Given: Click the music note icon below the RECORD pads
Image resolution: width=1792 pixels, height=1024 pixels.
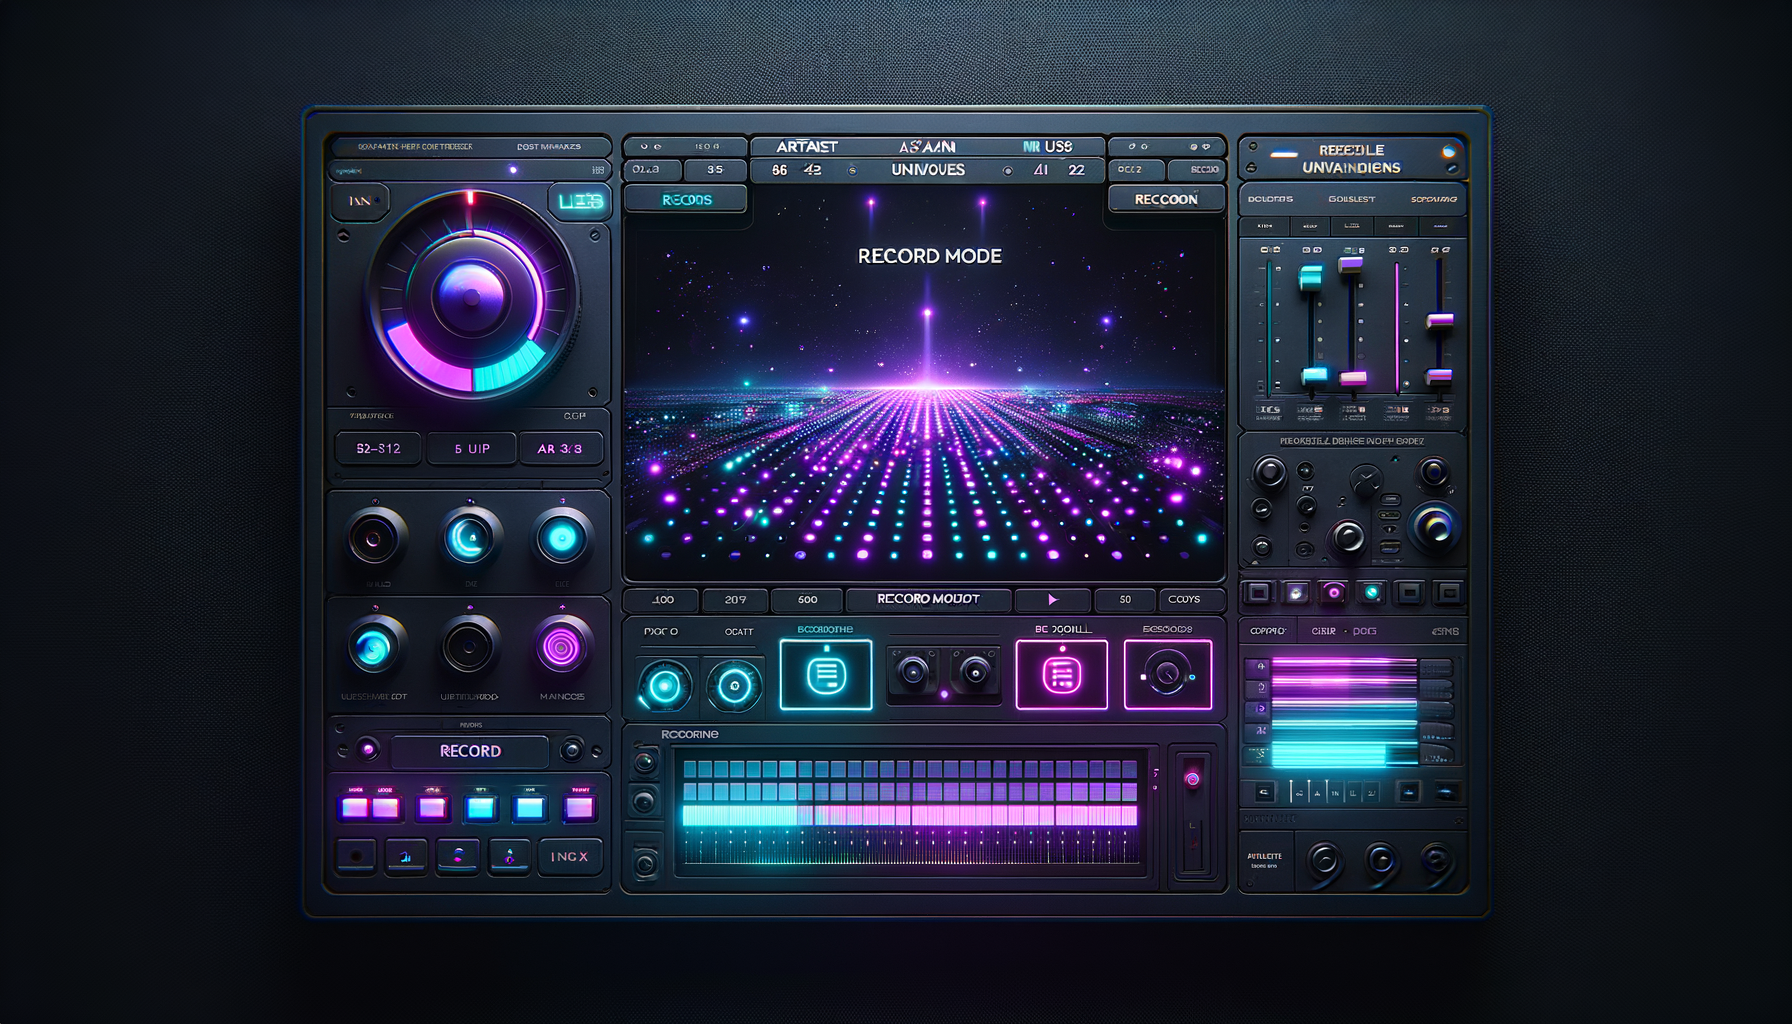Looking at the screenshot, I should pos(405,857).
